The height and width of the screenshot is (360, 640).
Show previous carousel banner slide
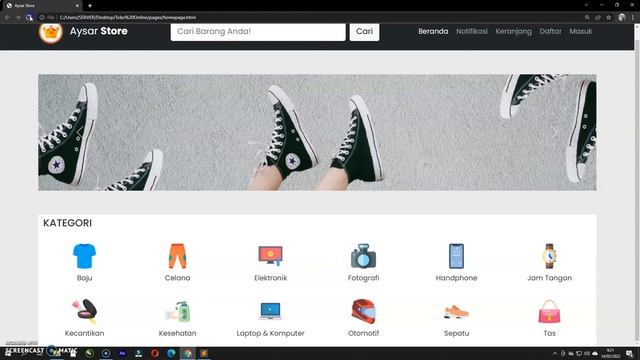click(80, 132)
